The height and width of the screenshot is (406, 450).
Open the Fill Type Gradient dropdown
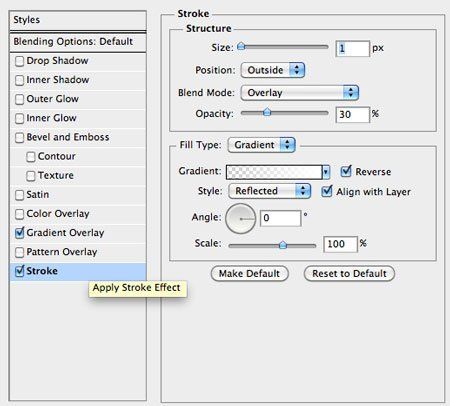tap(261, 145)
